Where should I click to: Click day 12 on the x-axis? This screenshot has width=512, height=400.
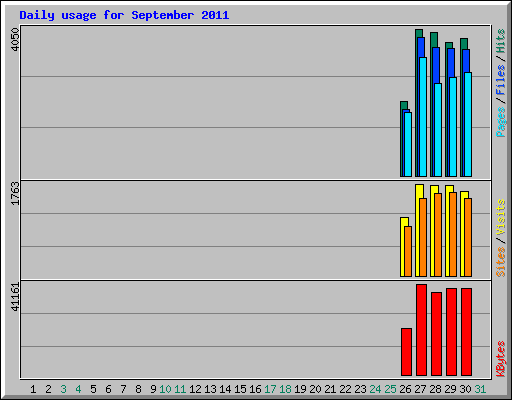[195, 389]
